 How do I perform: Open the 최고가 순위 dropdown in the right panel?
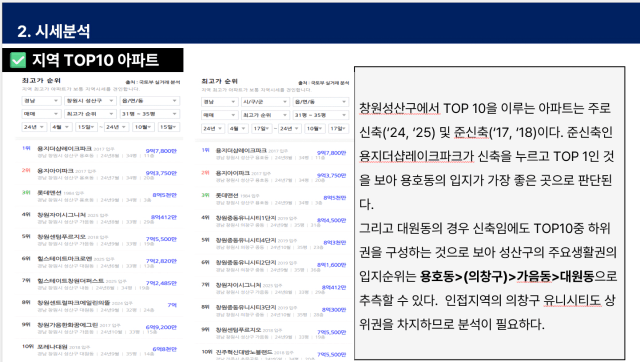tap(265, 115)
